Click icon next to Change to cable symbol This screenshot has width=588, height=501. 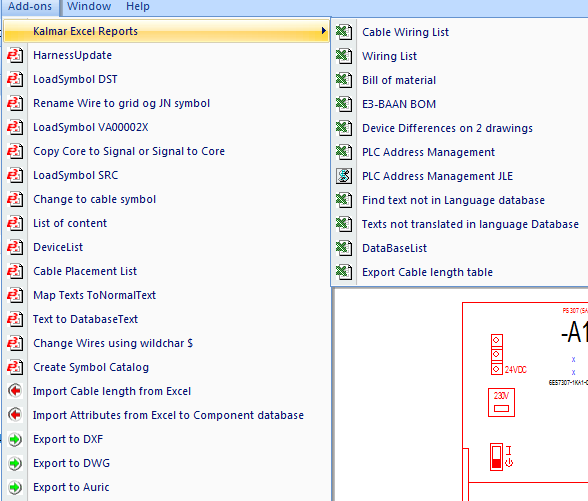pyautogui.click(x=15, y=200)
